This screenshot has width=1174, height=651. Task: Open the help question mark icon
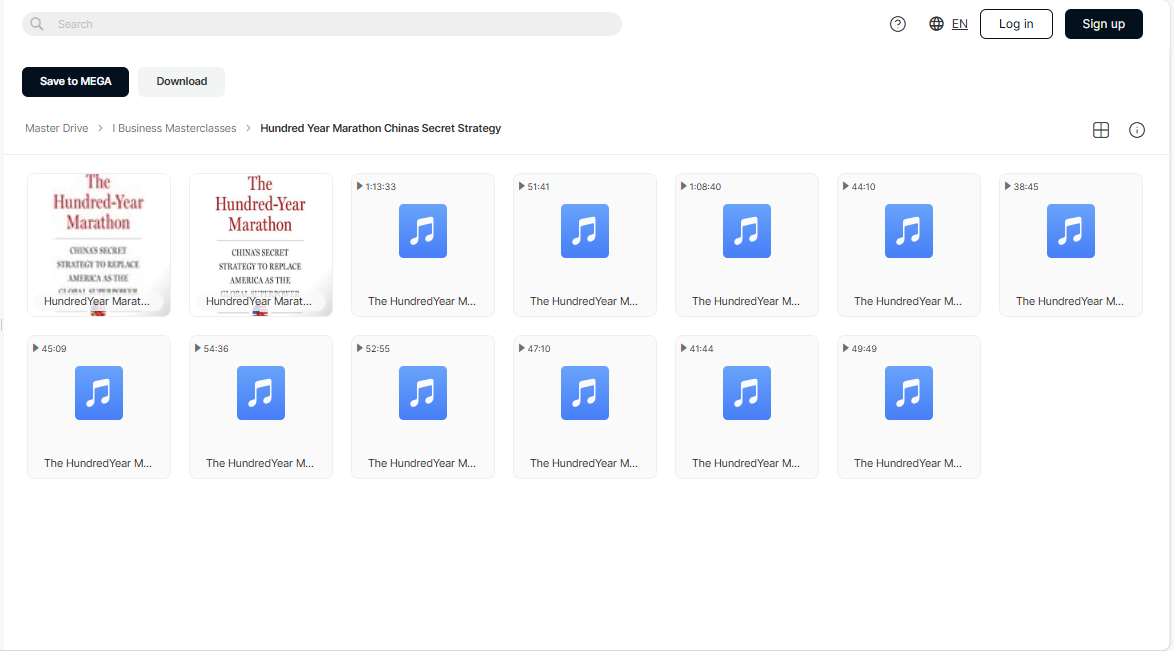click(898, 24)
